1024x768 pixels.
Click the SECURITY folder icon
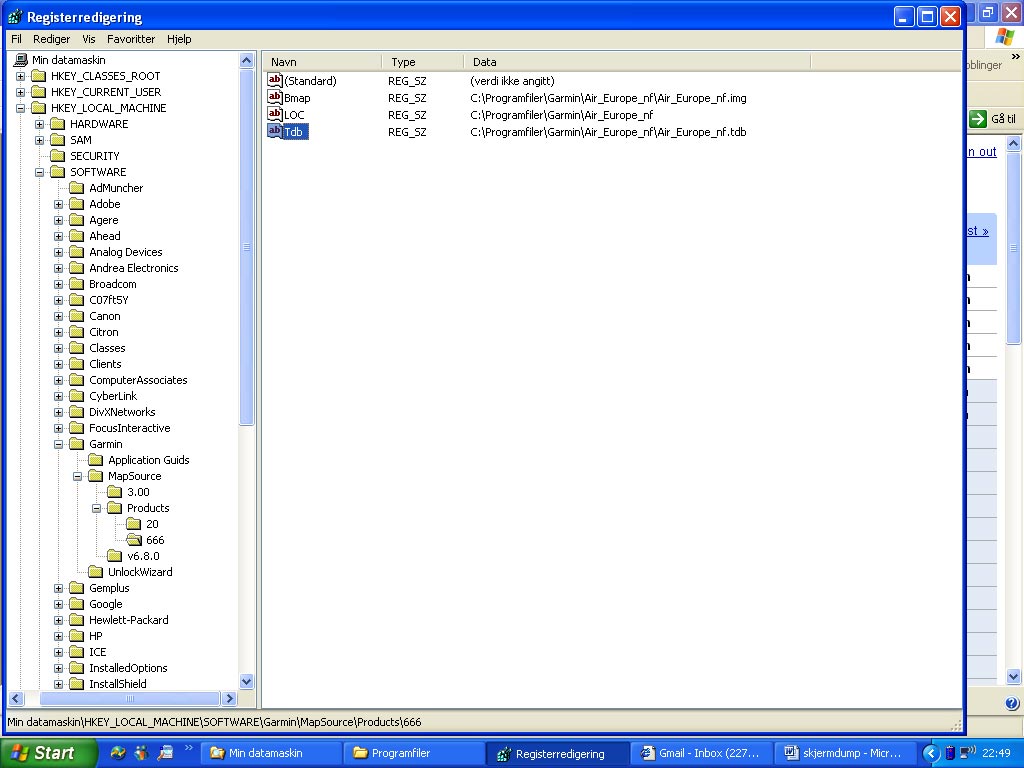pos(58,156)
